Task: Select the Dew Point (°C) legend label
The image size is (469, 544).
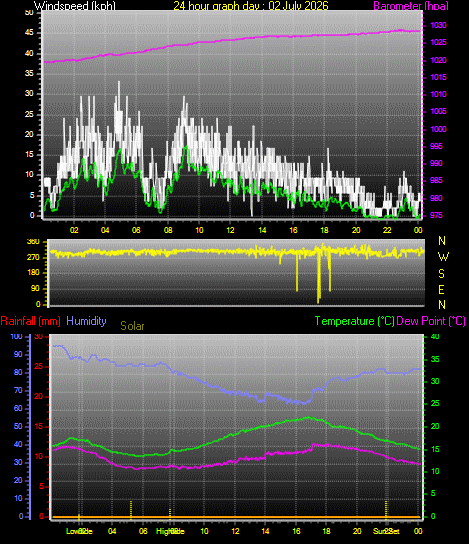Action: pos(431,321)
